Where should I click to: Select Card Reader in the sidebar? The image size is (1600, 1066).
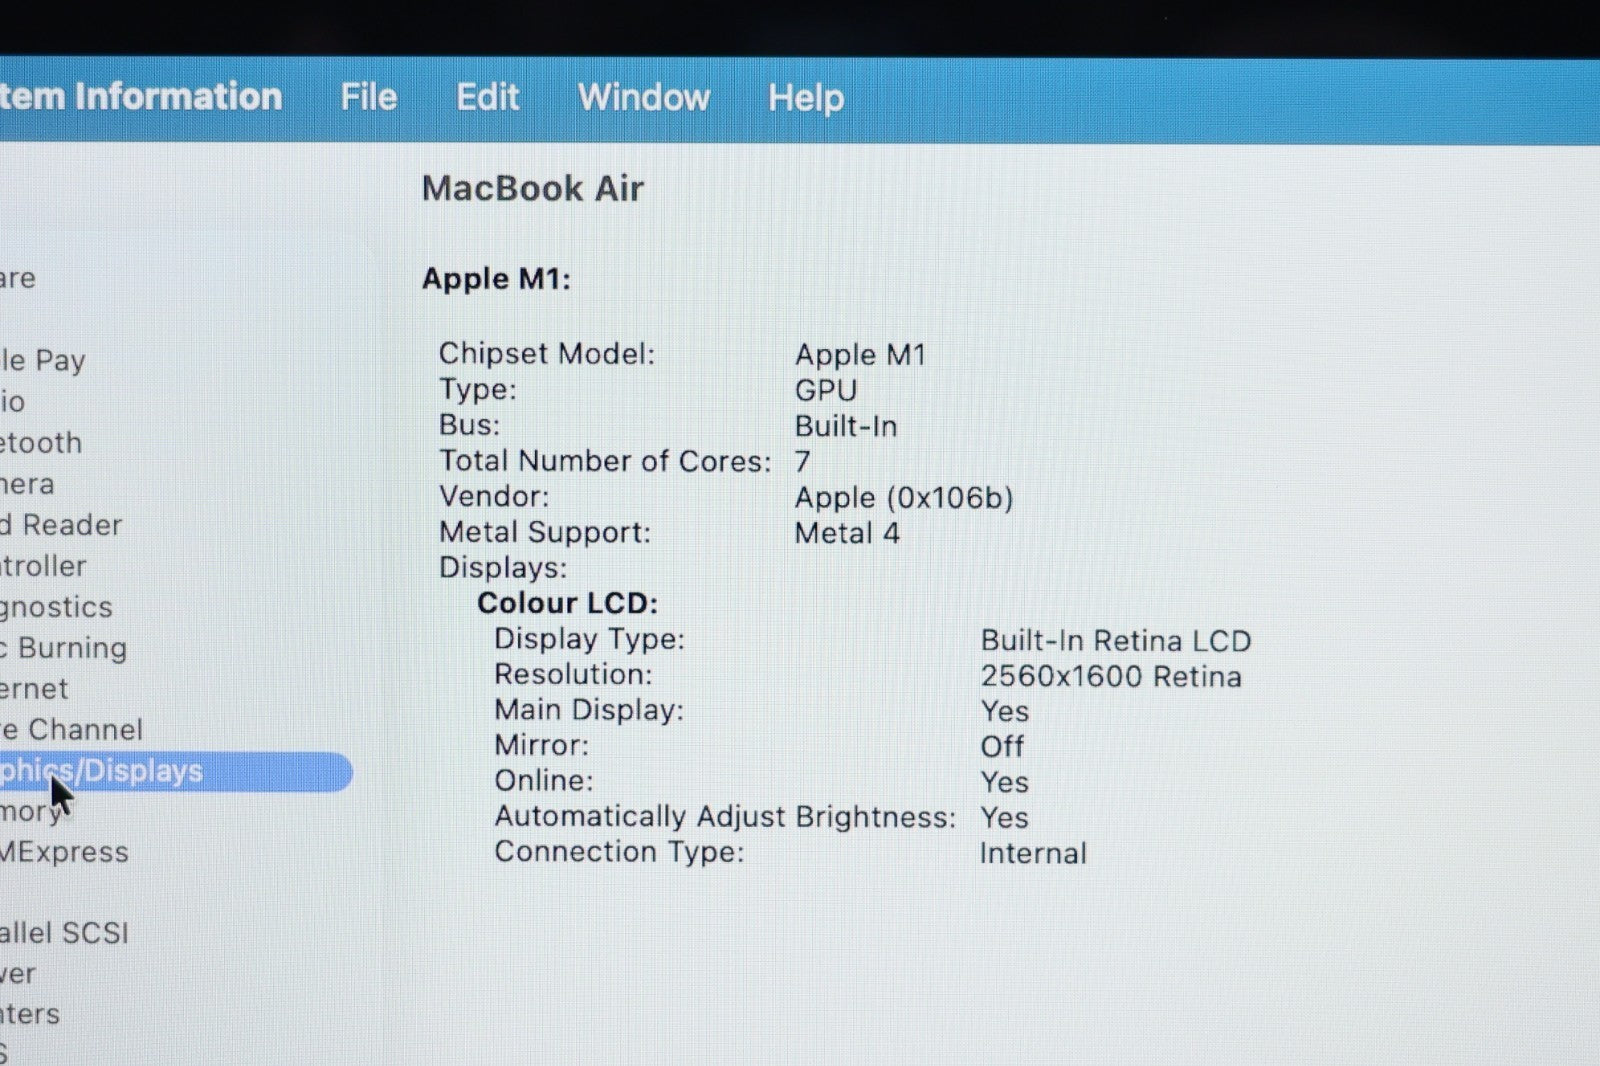(61, 525)
